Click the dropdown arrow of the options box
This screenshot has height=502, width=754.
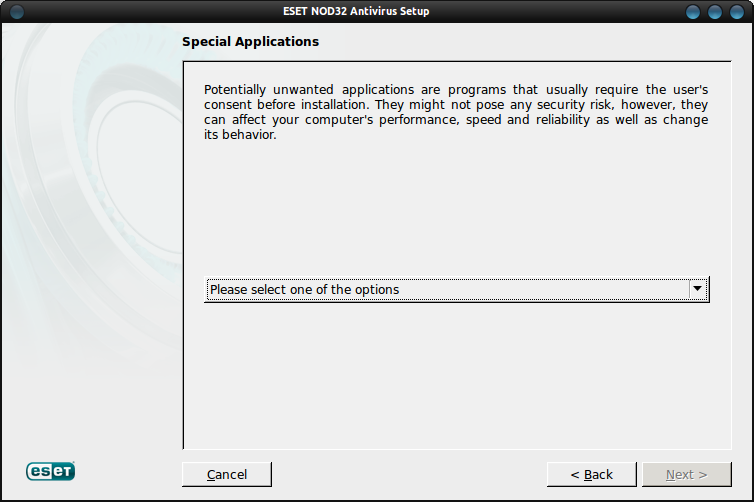tap(697, 289)
